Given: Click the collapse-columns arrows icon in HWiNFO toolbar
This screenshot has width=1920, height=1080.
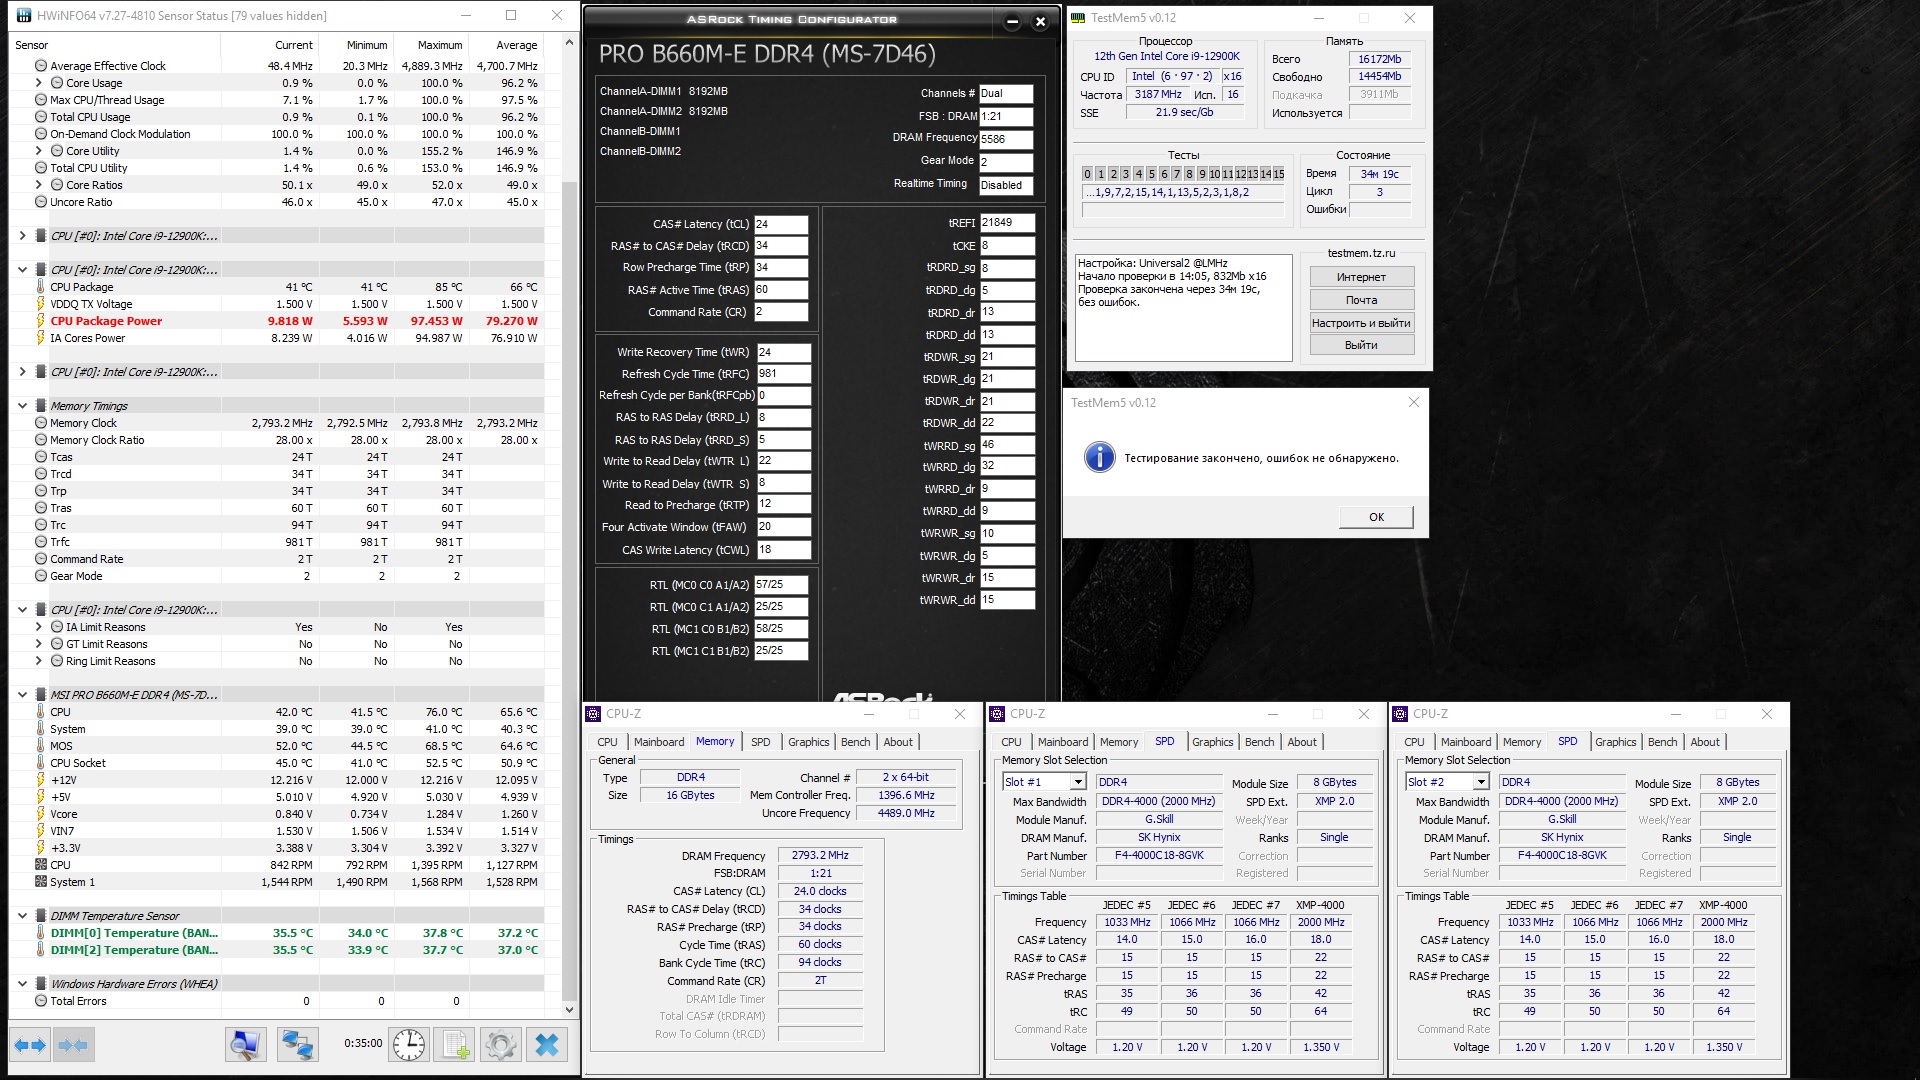Looking at the screenshot, I should 73,1045.
